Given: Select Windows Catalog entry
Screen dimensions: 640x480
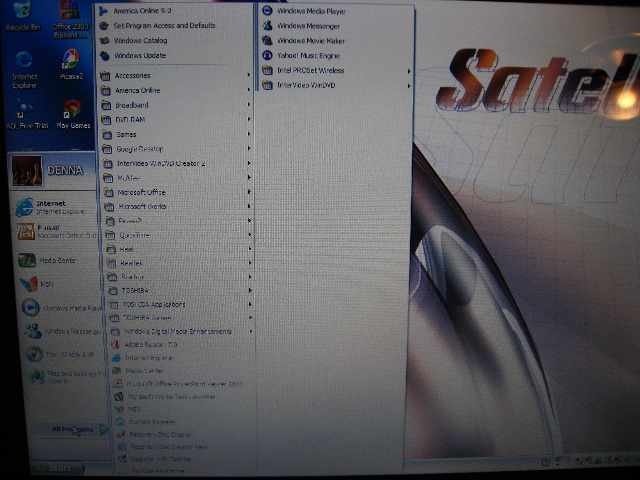Looking at the screenshot, I should click(x=140, y=40).
